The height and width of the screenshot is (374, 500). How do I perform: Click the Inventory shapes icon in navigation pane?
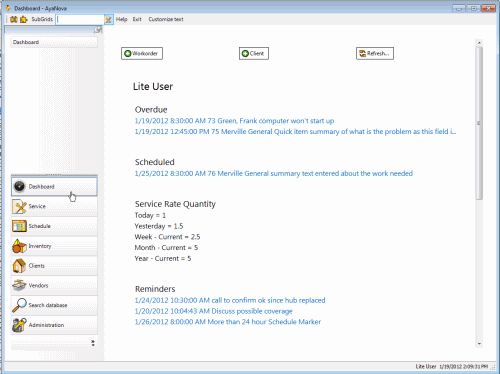pyautogui.click(x=19, y=246)
